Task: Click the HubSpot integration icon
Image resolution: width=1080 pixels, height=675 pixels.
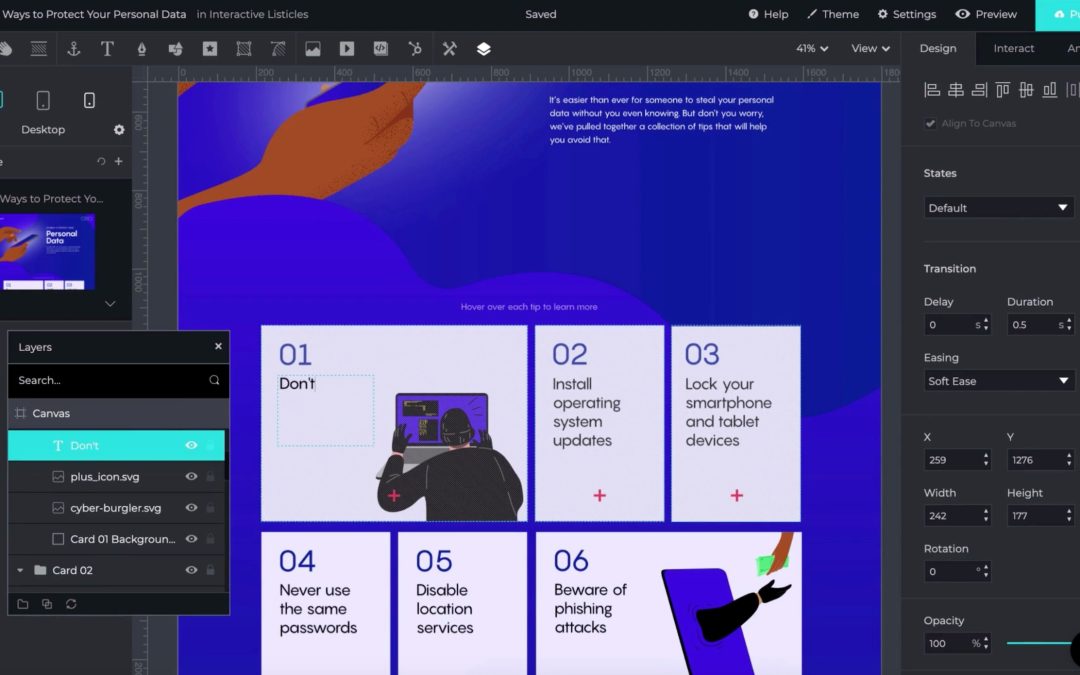Action: [x=415, y=49]
